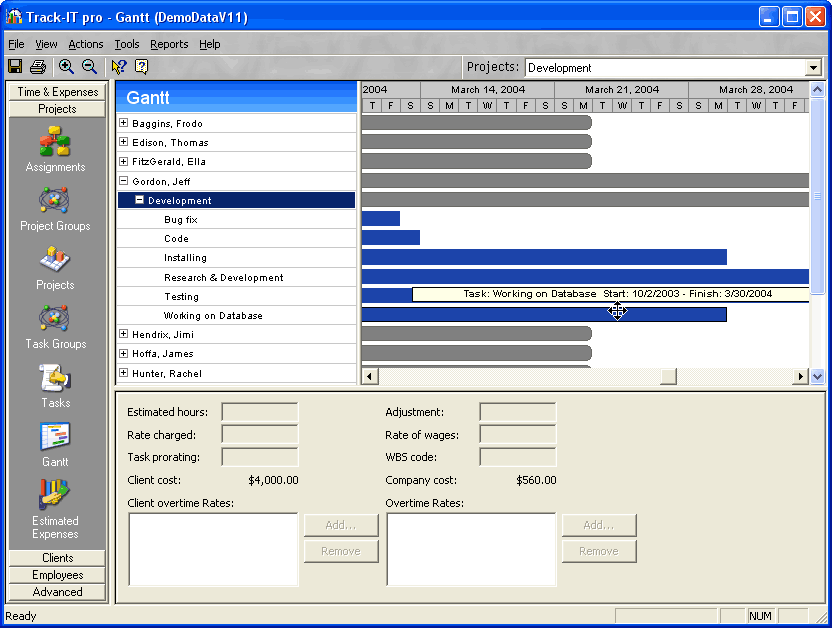Open the Employees sidebar section
Viewport: 832px width, 628px height.
tap(57, 575)
